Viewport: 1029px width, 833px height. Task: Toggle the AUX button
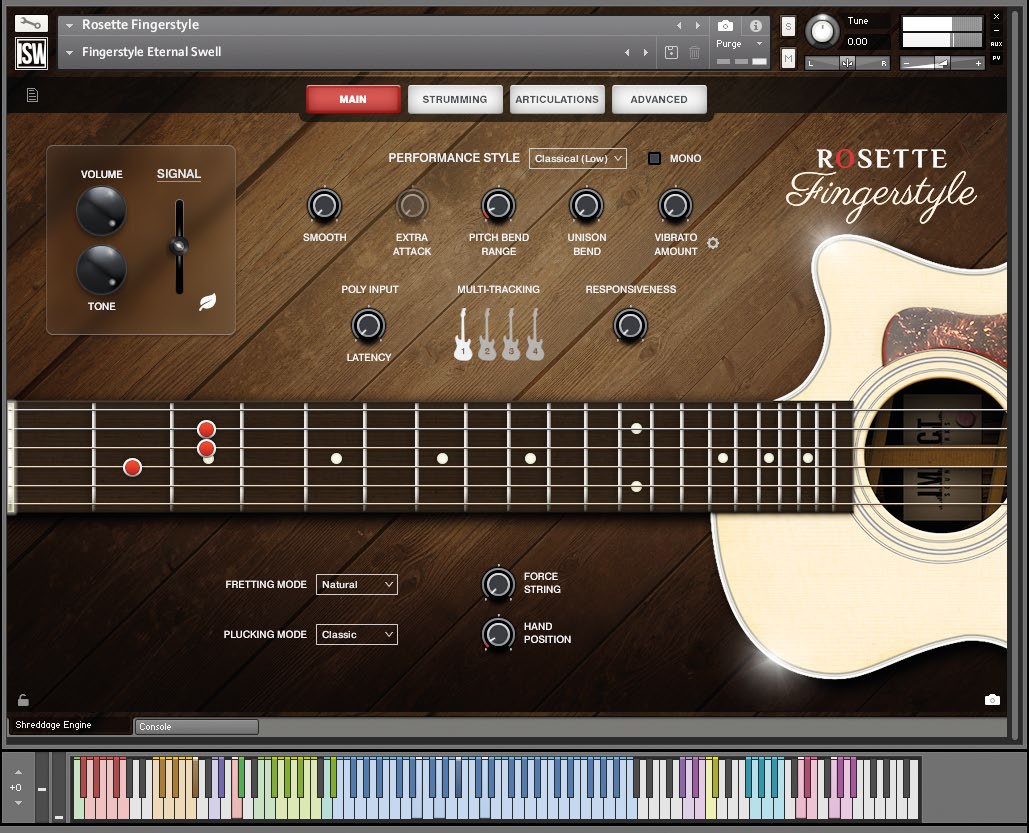pos(996,44)
